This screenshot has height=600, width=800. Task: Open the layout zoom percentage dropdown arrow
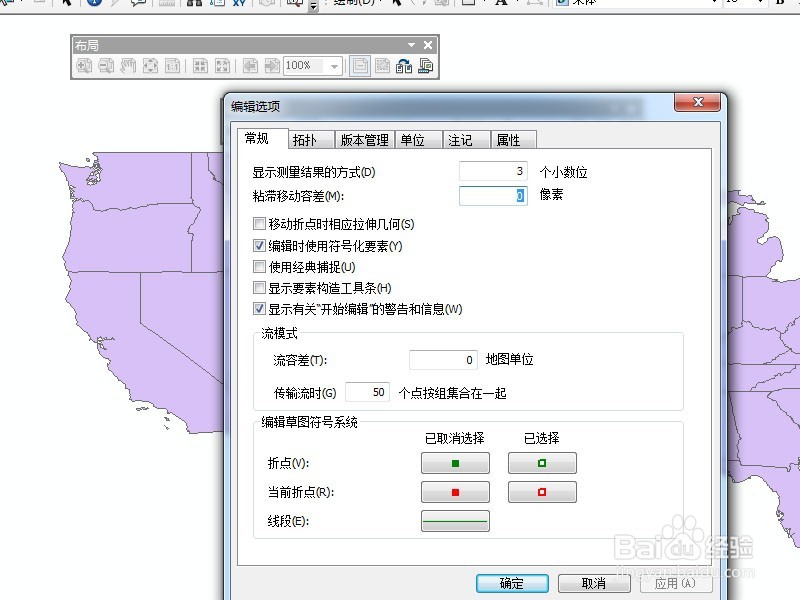[334, 66]
